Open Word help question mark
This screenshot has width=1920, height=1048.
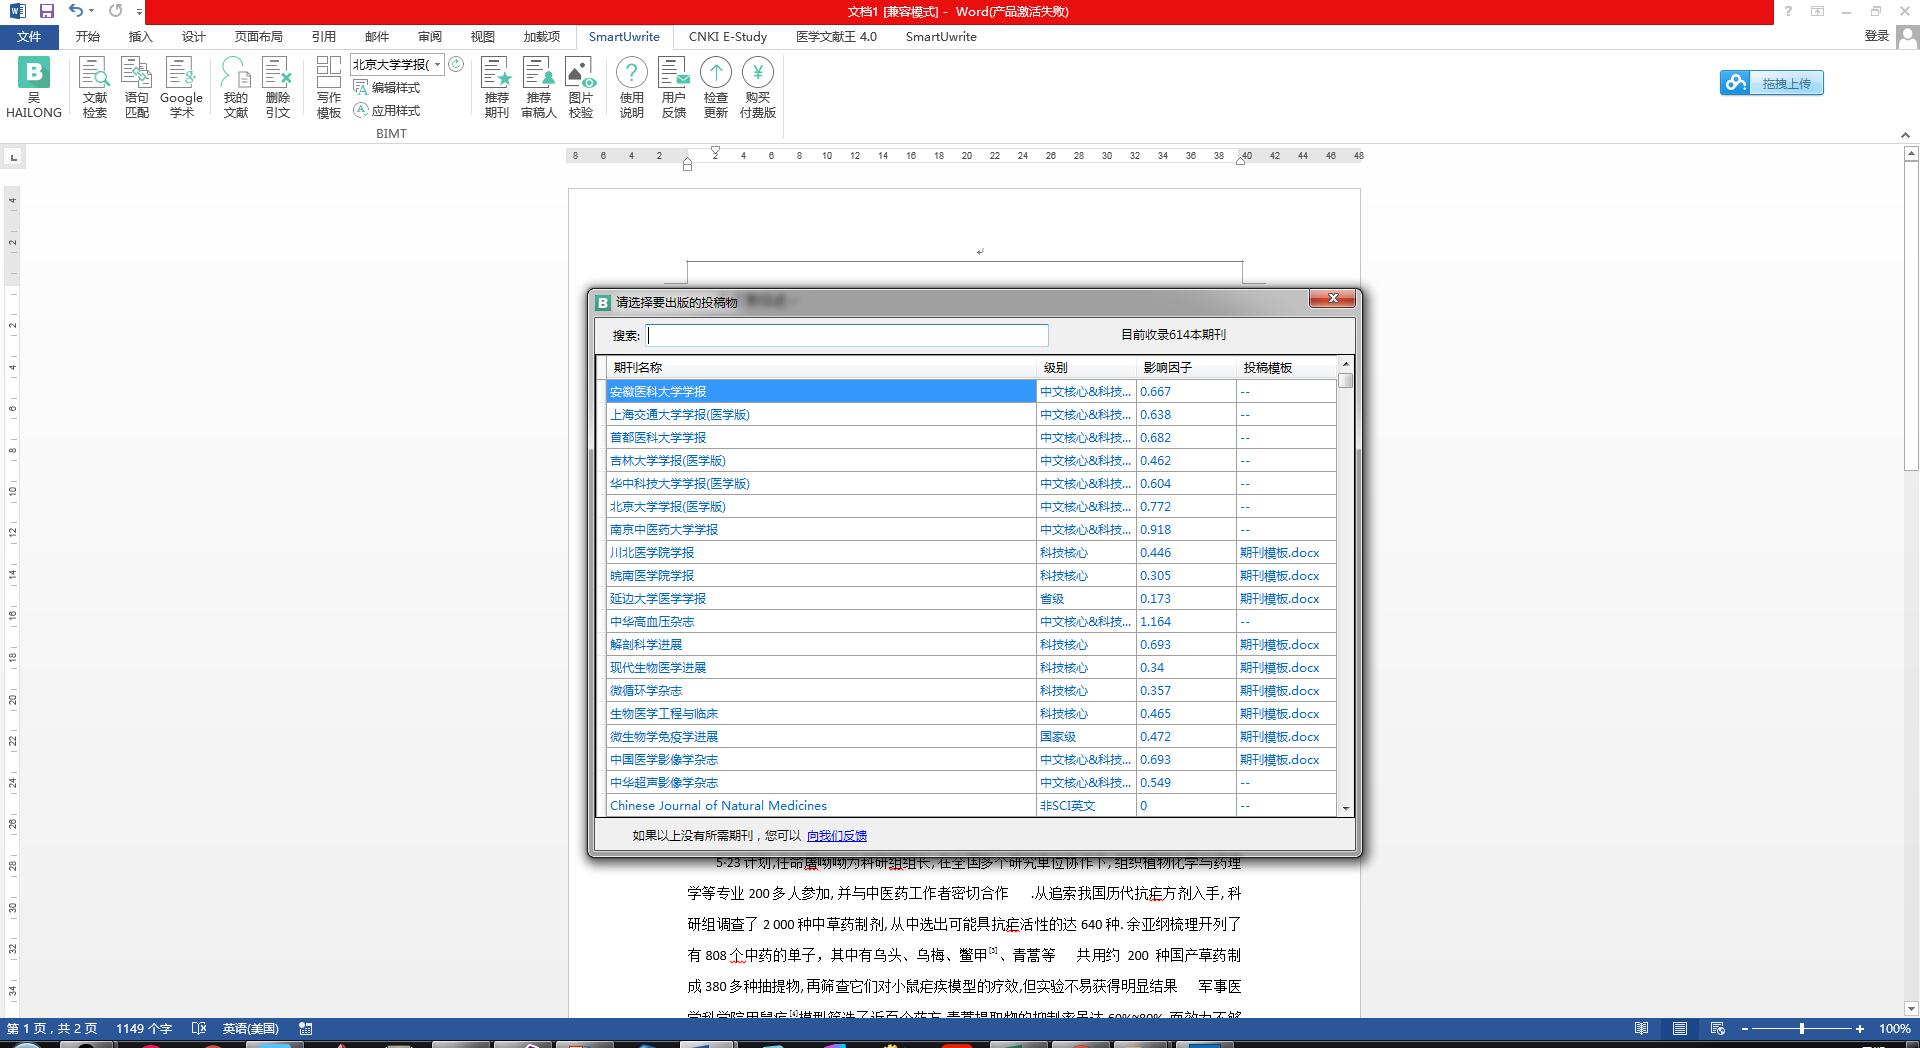pyautogui.click(x=1788, y=11)
